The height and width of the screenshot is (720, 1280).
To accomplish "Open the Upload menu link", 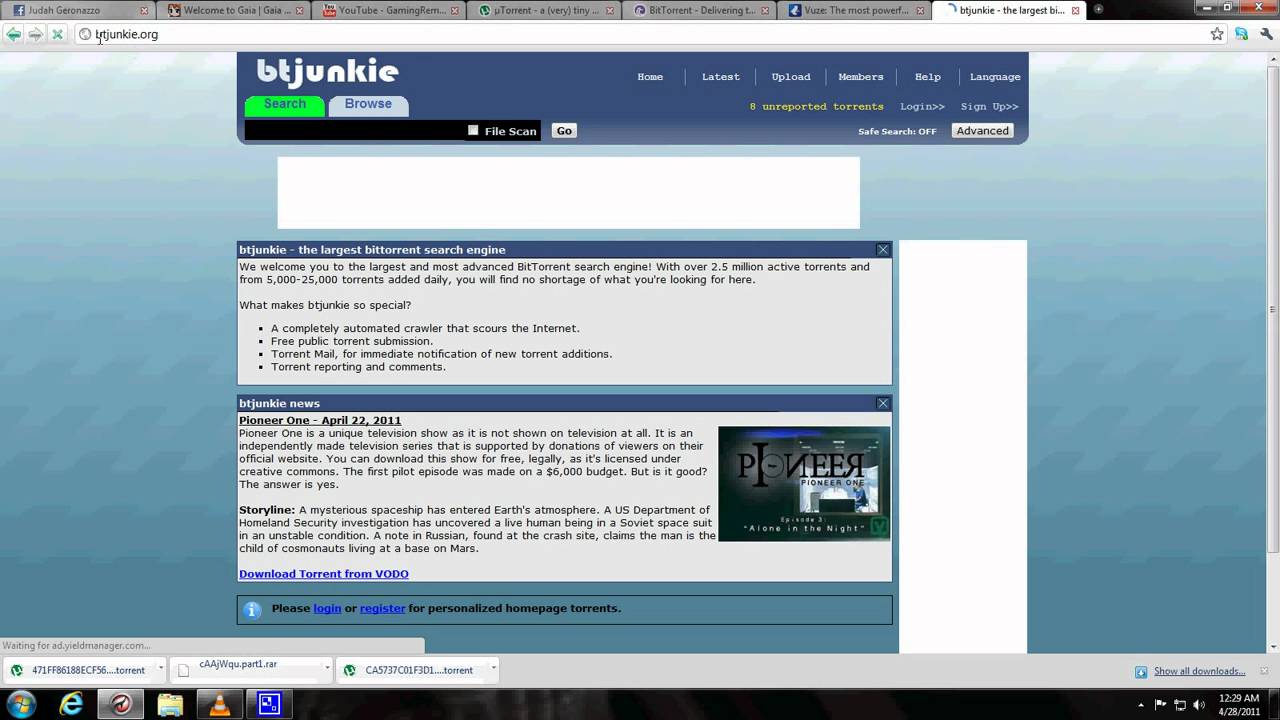I will [x=791, y=77].
